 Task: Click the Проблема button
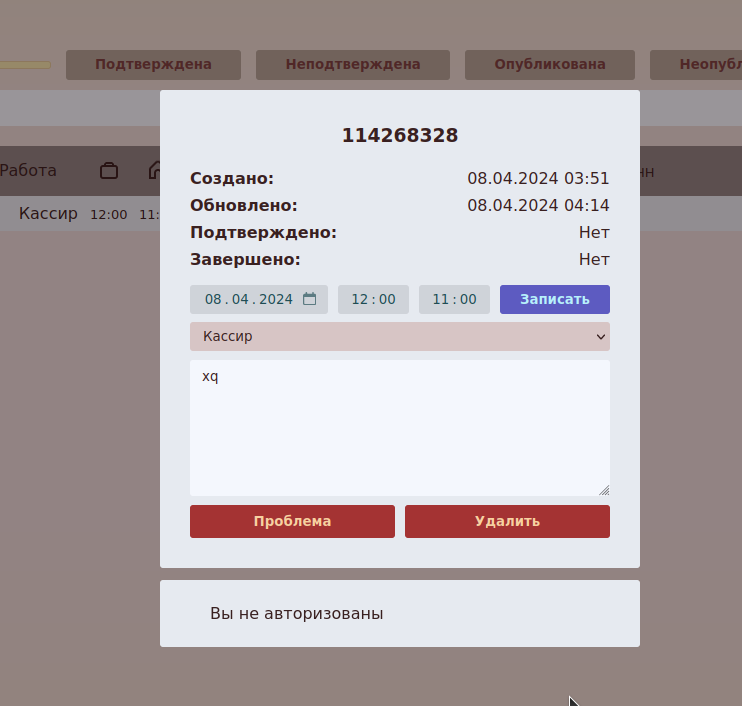(292, 521)
